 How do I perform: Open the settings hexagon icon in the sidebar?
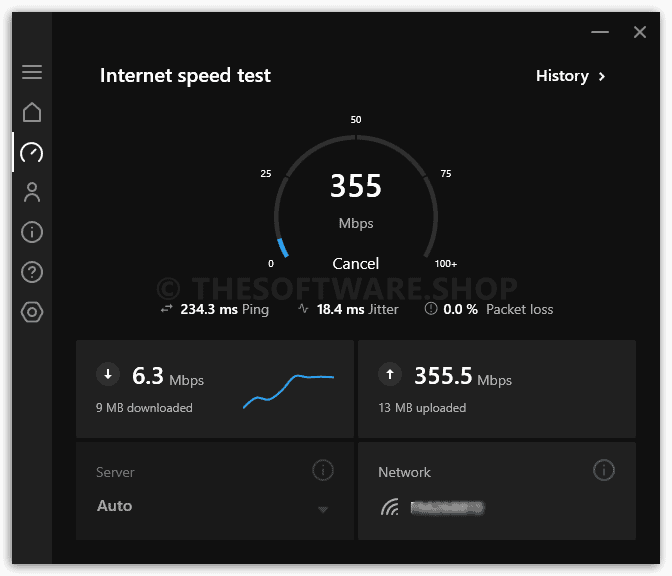point(32,312)
